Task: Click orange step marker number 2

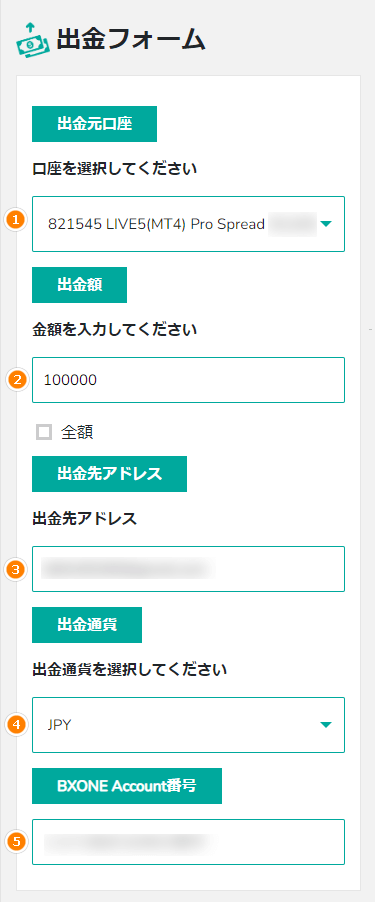Action: 17,380
